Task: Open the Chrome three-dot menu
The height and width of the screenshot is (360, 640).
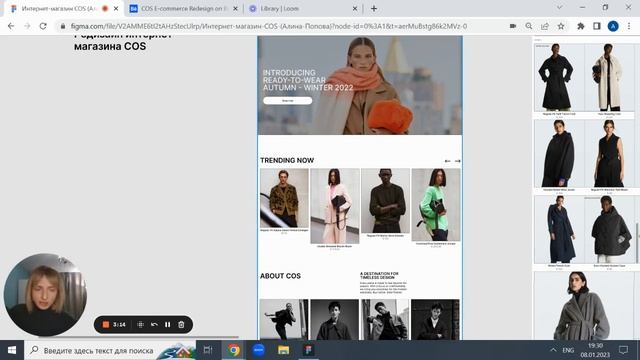Action: point(629,26)
